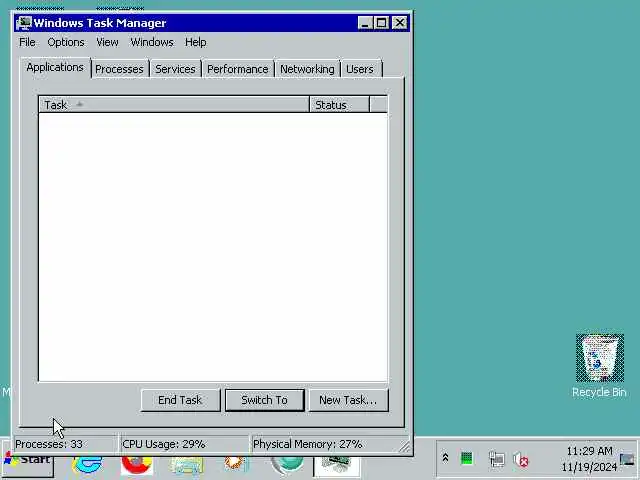Click the green CPU meter tray icon
The height and width of the screenshot is (480, 640).
click(467, 458)
